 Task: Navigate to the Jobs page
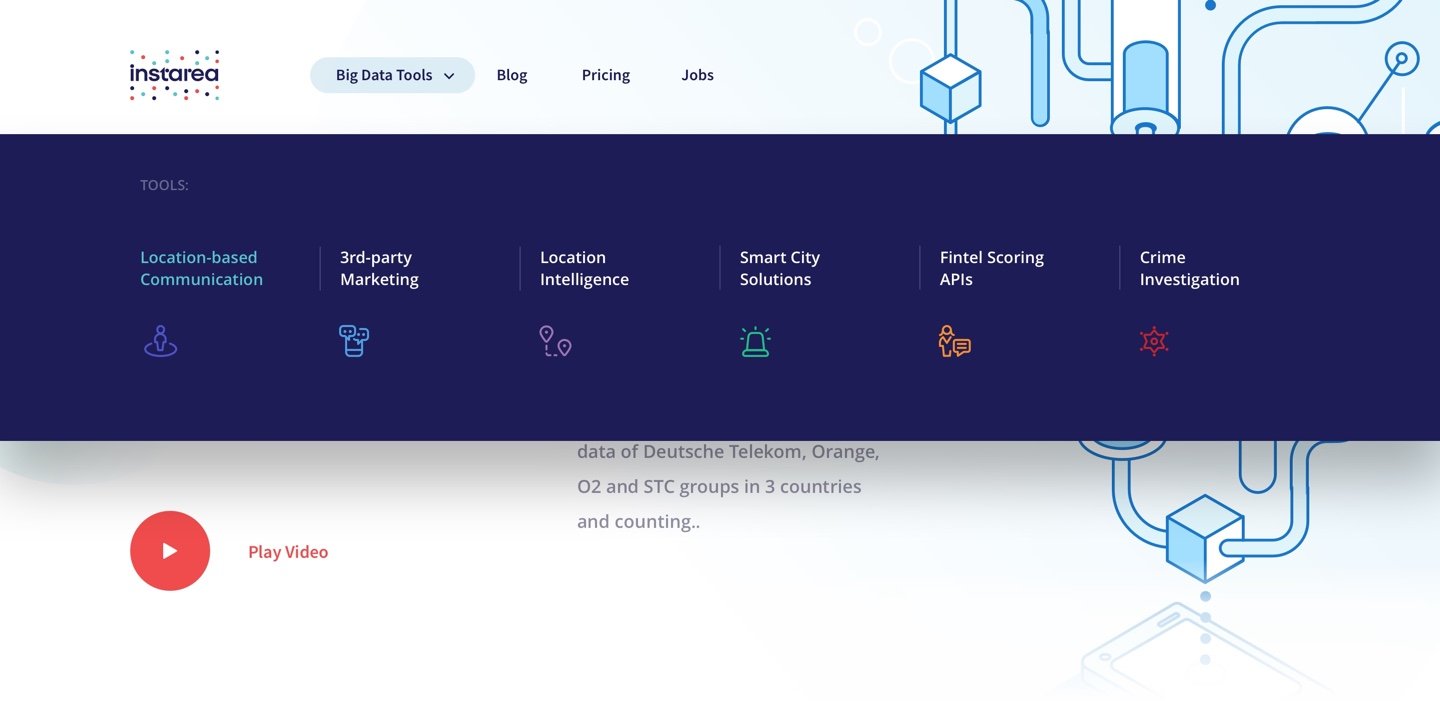tap(697, 75)
